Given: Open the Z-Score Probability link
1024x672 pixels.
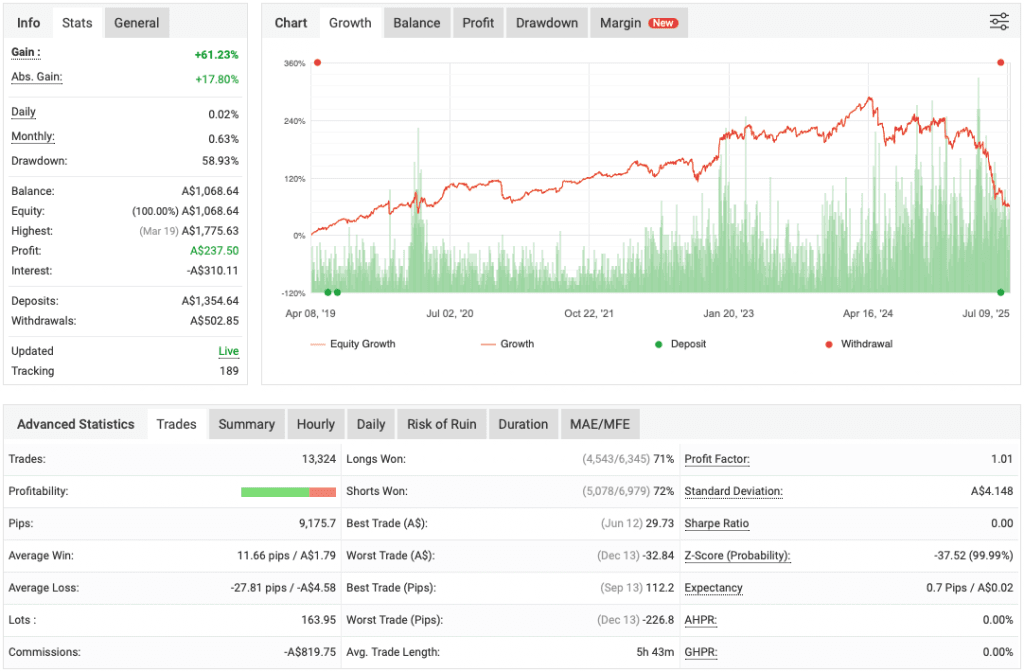Looking at the screenshot, I should coord(736,555).
